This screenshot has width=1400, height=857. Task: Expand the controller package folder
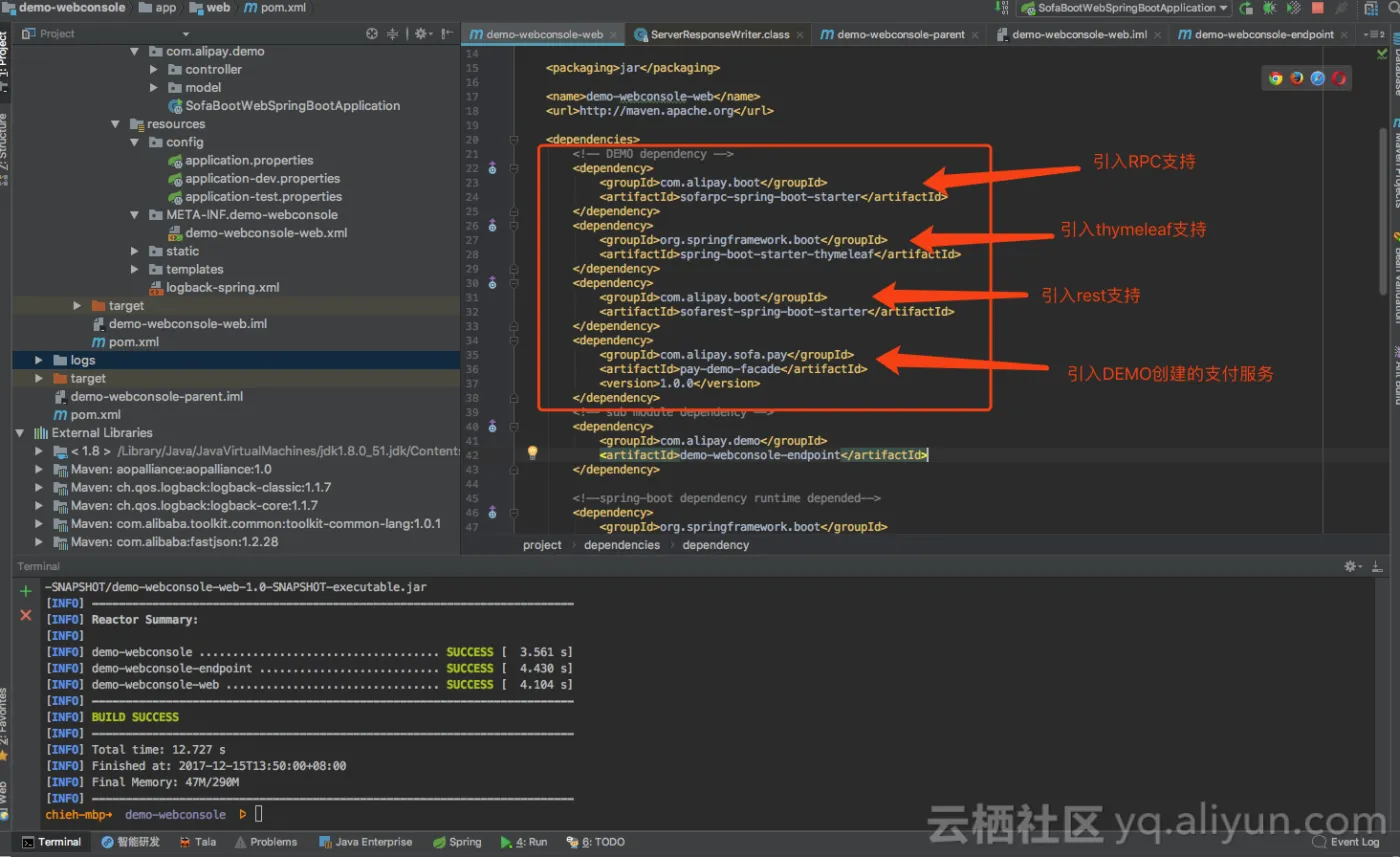(x=154, y=70)
